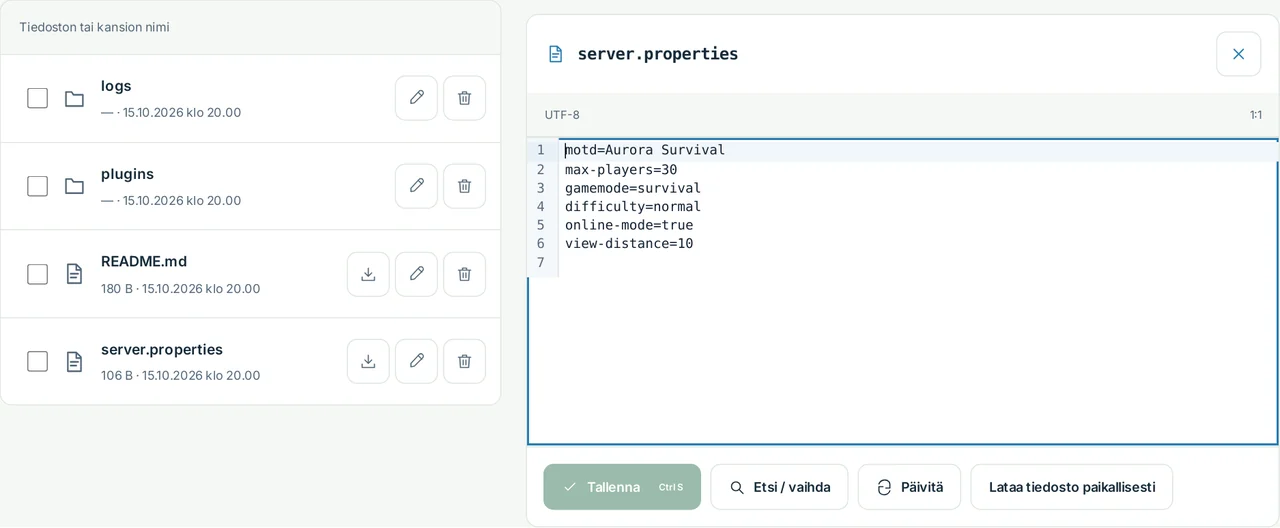The height and width of the screenshot is (528, 1280).
Task: Download README.md with the download icon
Action: pyautogui.click(x=368, y=274)
